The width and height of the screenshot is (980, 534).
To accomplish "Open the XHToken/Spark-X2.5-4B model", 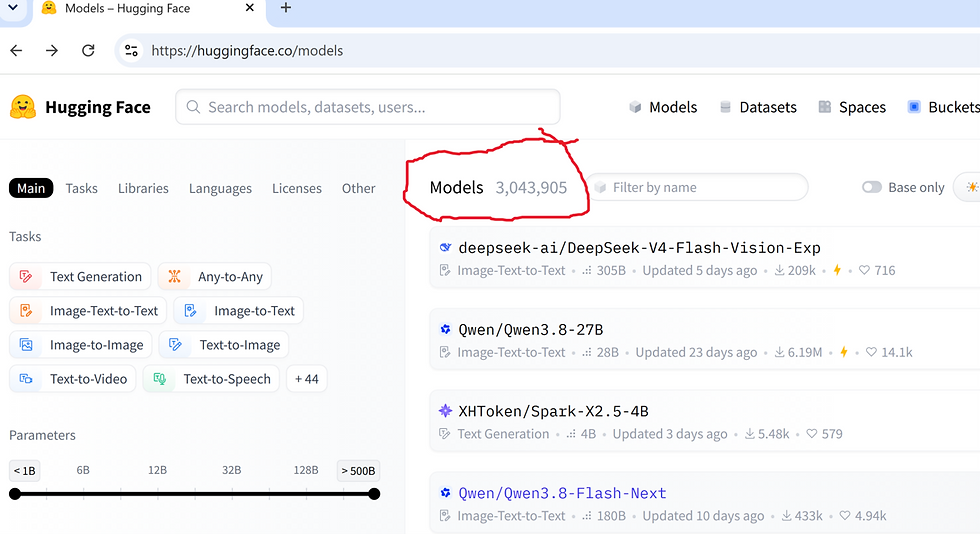I will (x=553, y=411).
